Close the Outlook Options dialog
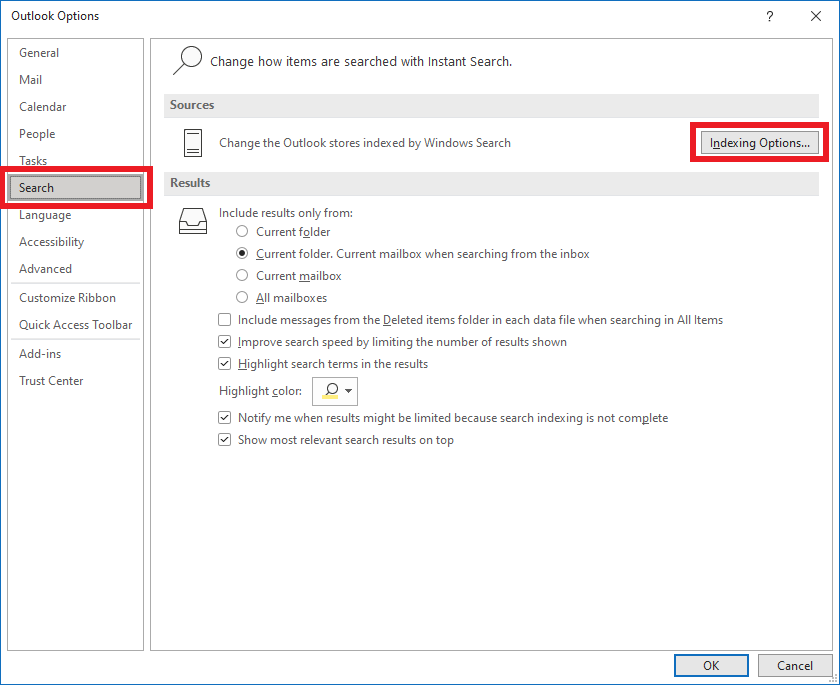Viewport: 840px width, 685px height. click(816, 16)
